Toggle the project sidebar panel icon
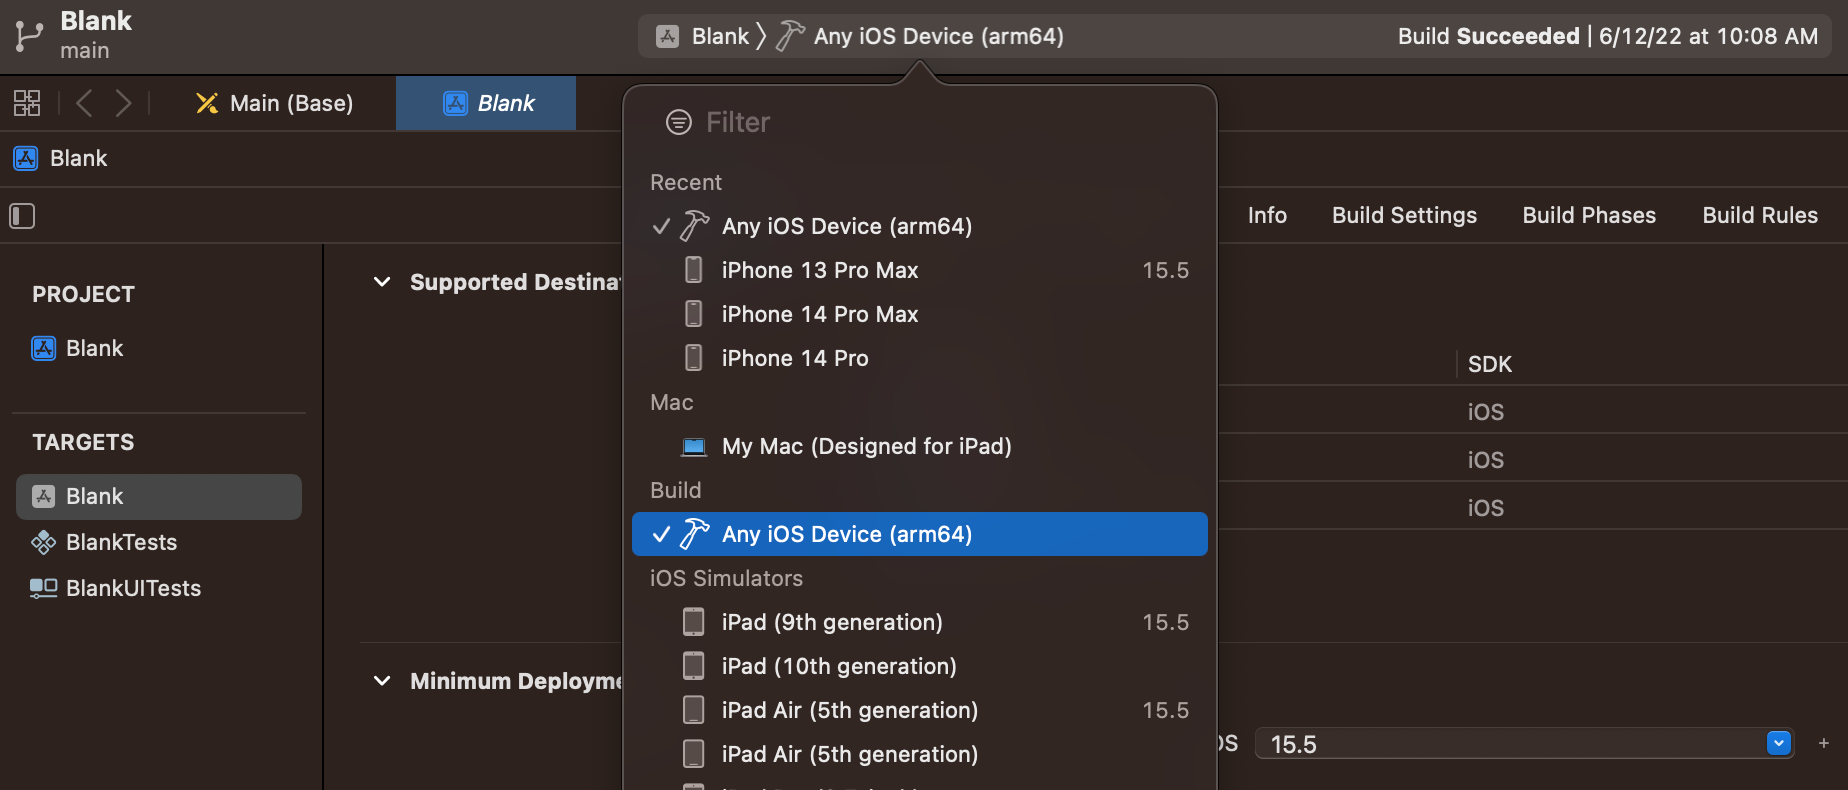This screenshot has height=790, width=1848. (22, 216)
